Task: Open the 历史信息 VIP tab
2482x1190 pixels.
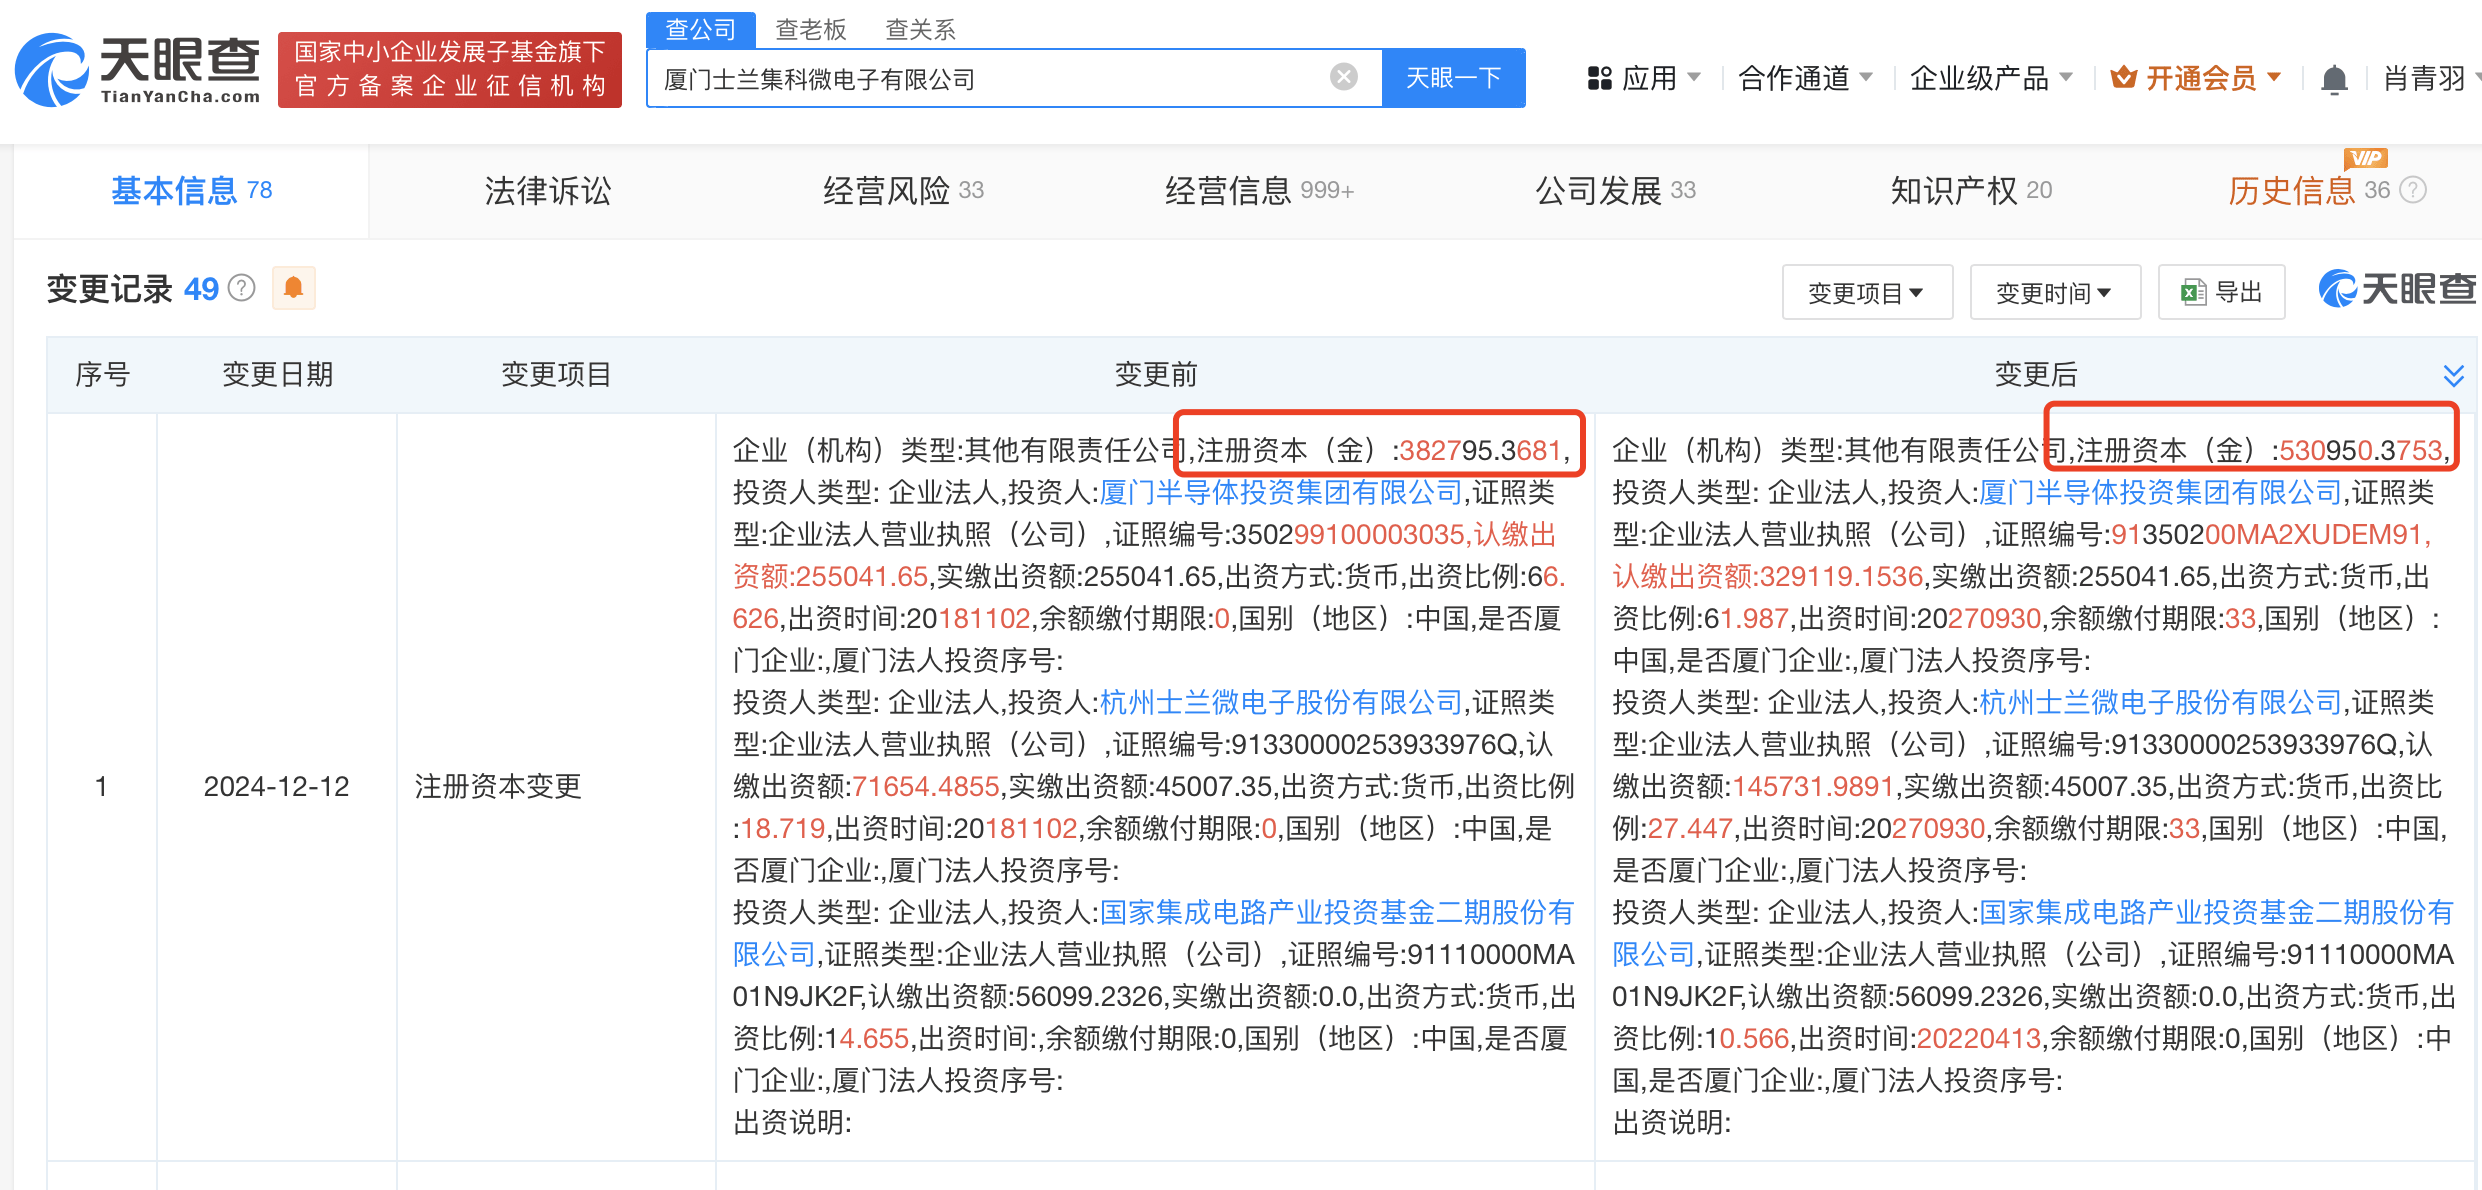Action: tap(2308, 190)
